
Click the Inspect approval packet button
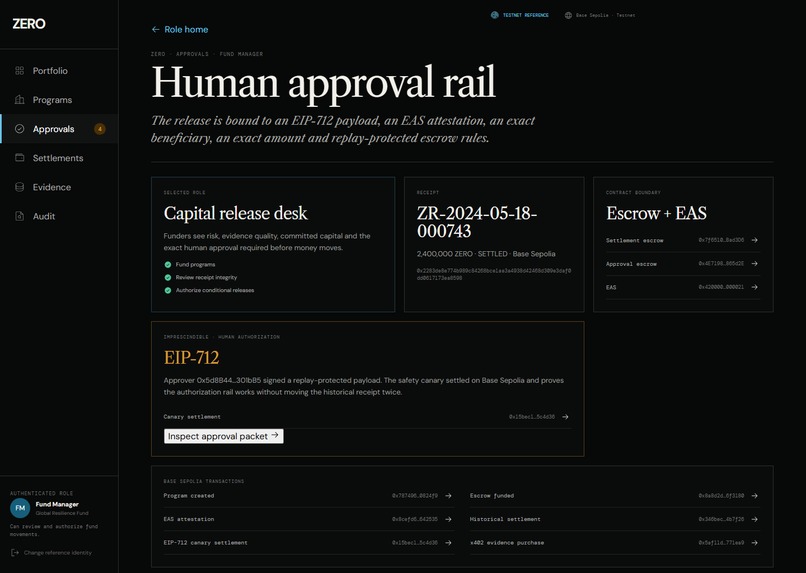pos(224,436)
